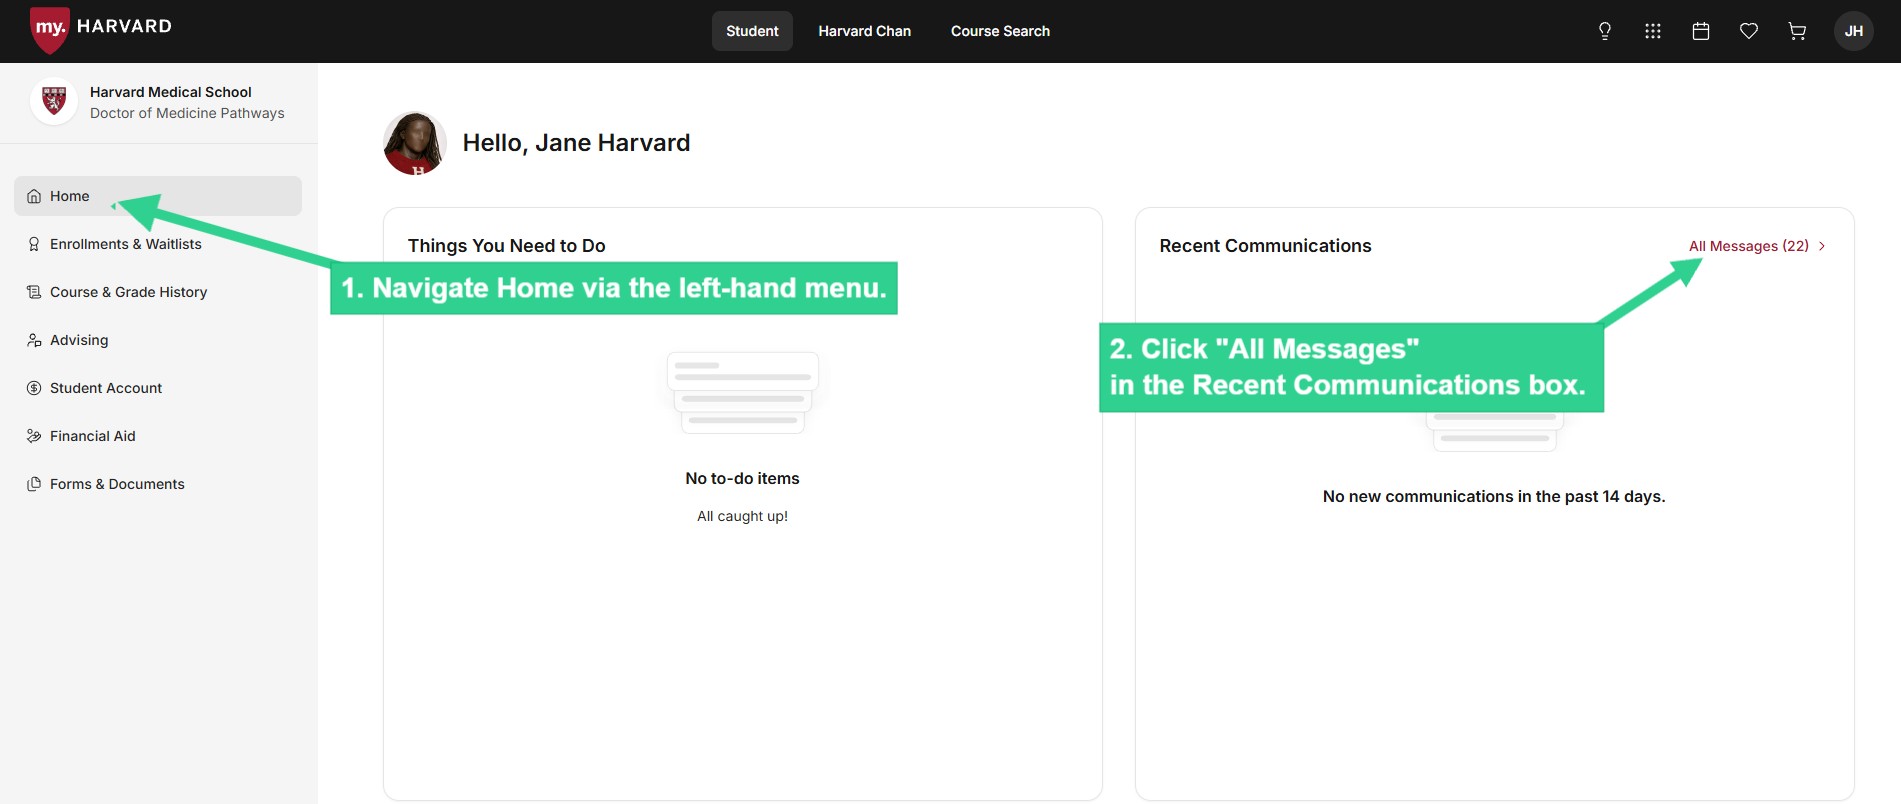Click the Student Account dollar icon
Screen dimensions: 1901x804
[x=34, y=388]
